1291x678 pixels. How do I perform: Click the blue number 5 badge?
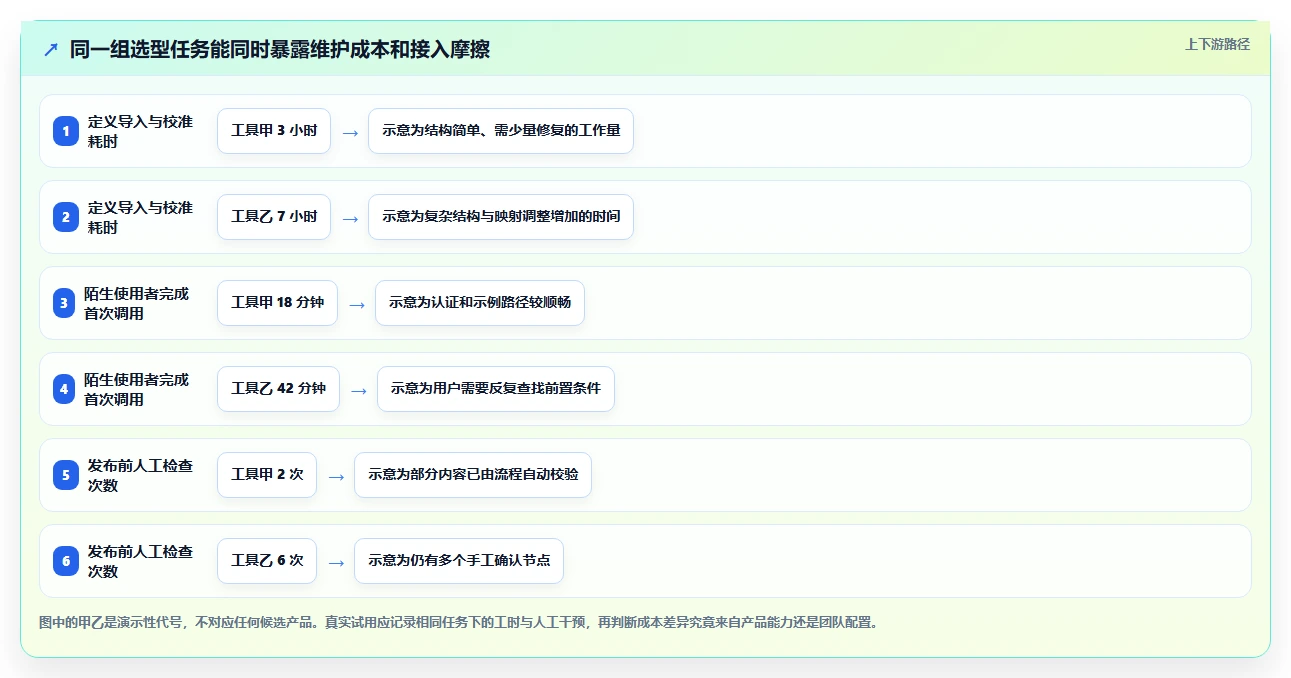66,475
